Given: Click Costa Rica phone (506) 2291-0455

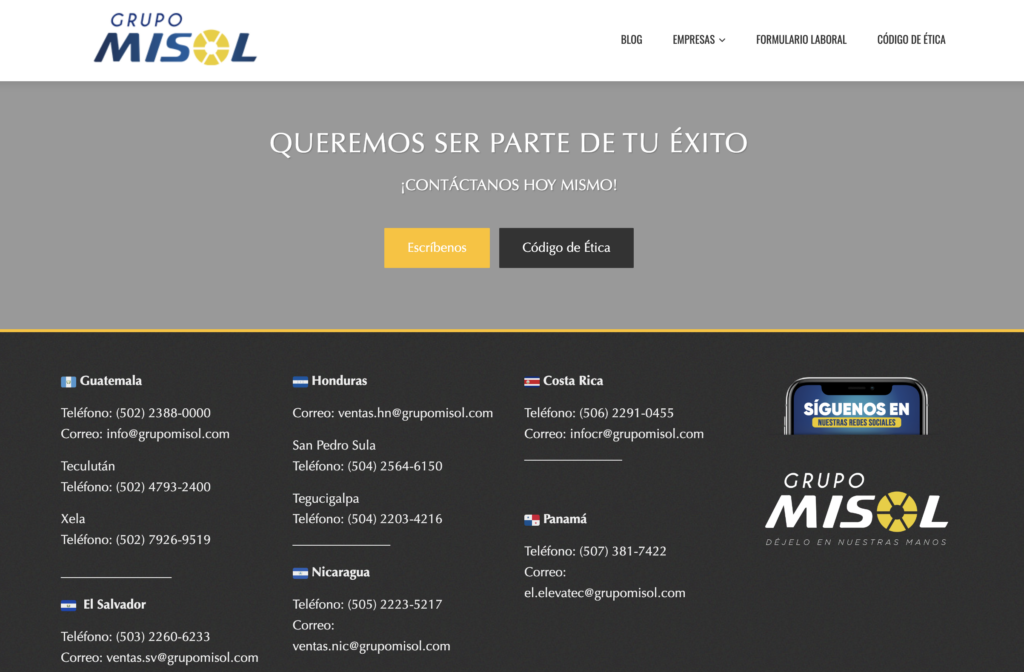Looking at the screenshot, I should 626,413.
